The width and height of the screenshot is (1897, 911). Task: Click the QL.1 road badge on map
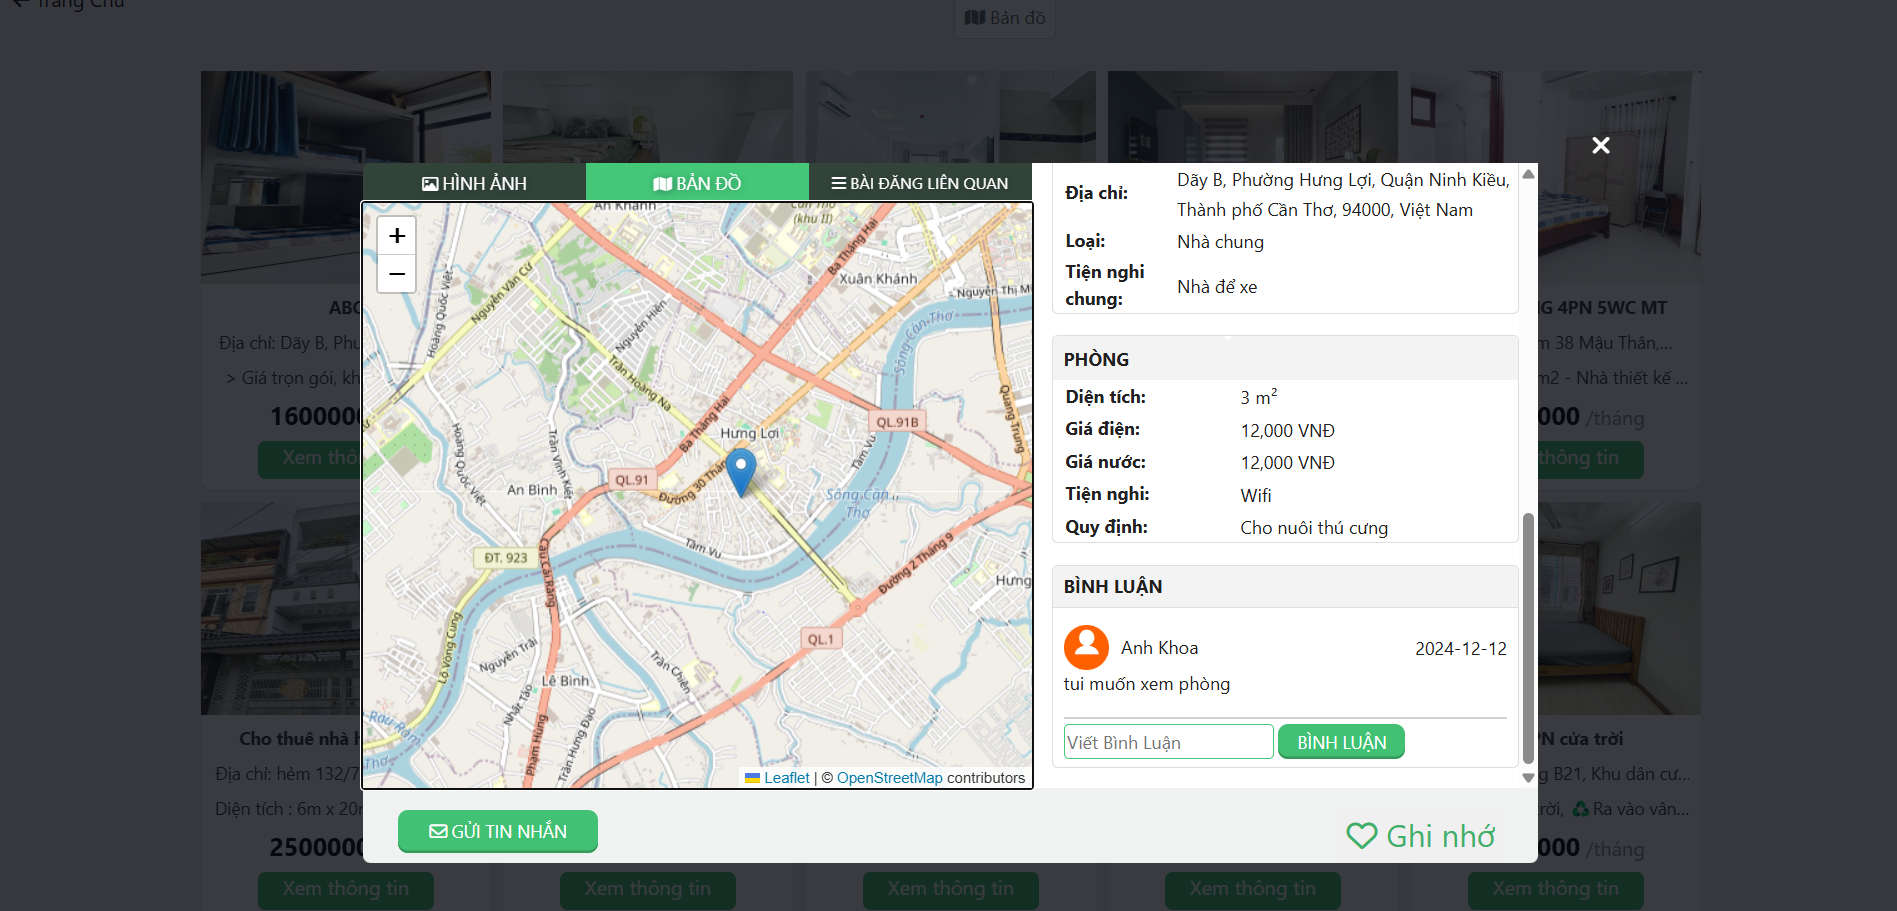click(x=820, y=639)
